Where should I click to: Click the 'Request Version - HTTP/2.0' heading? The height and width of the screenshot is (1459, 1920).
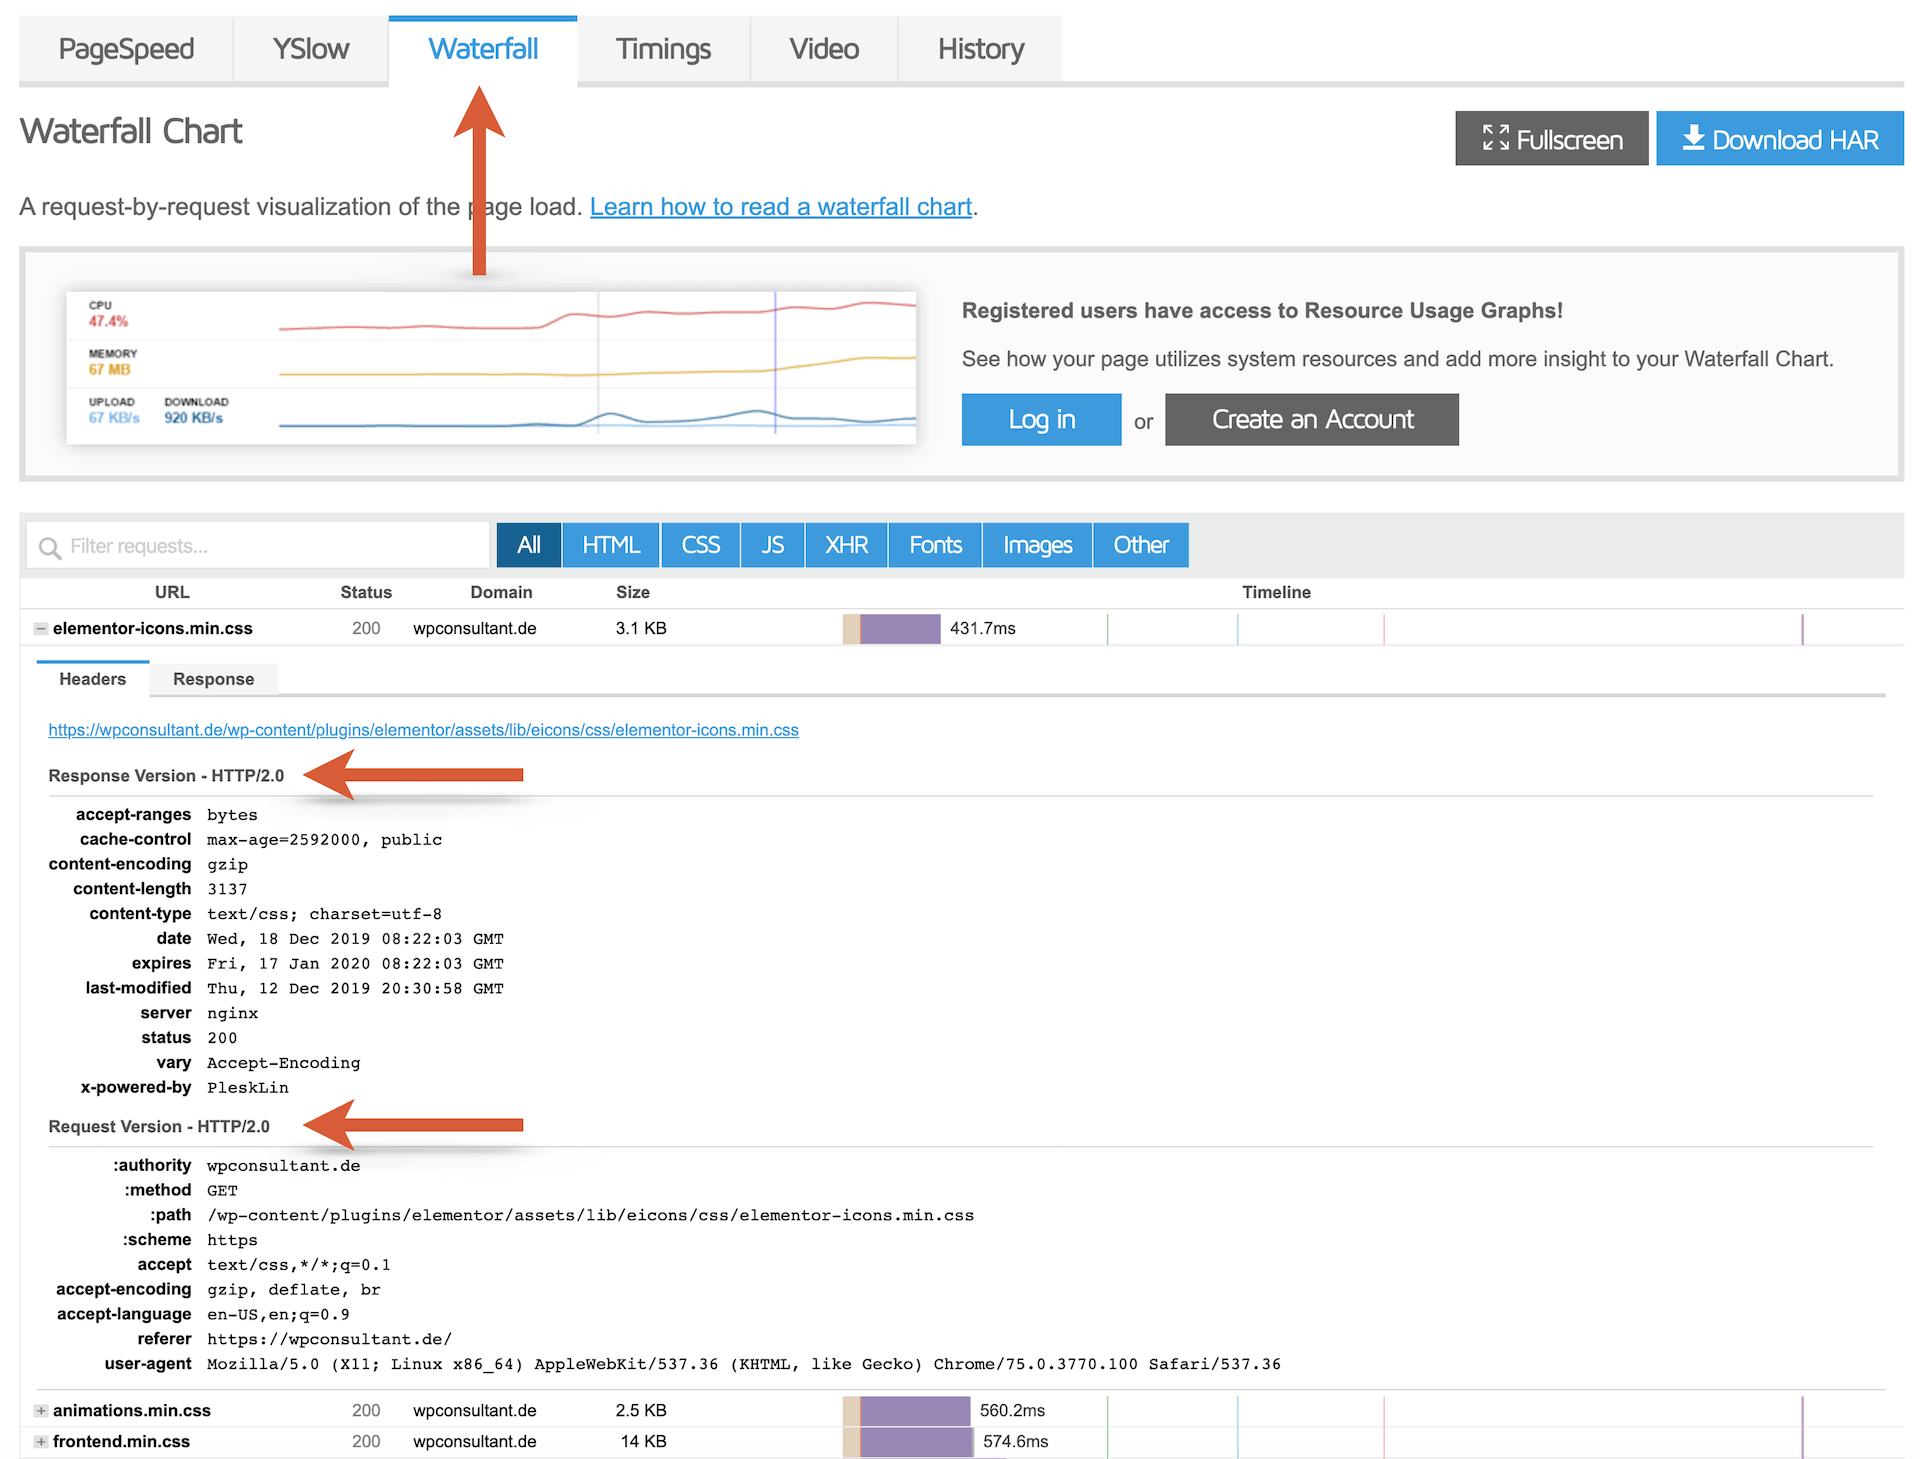click(x=159, y=1127)
